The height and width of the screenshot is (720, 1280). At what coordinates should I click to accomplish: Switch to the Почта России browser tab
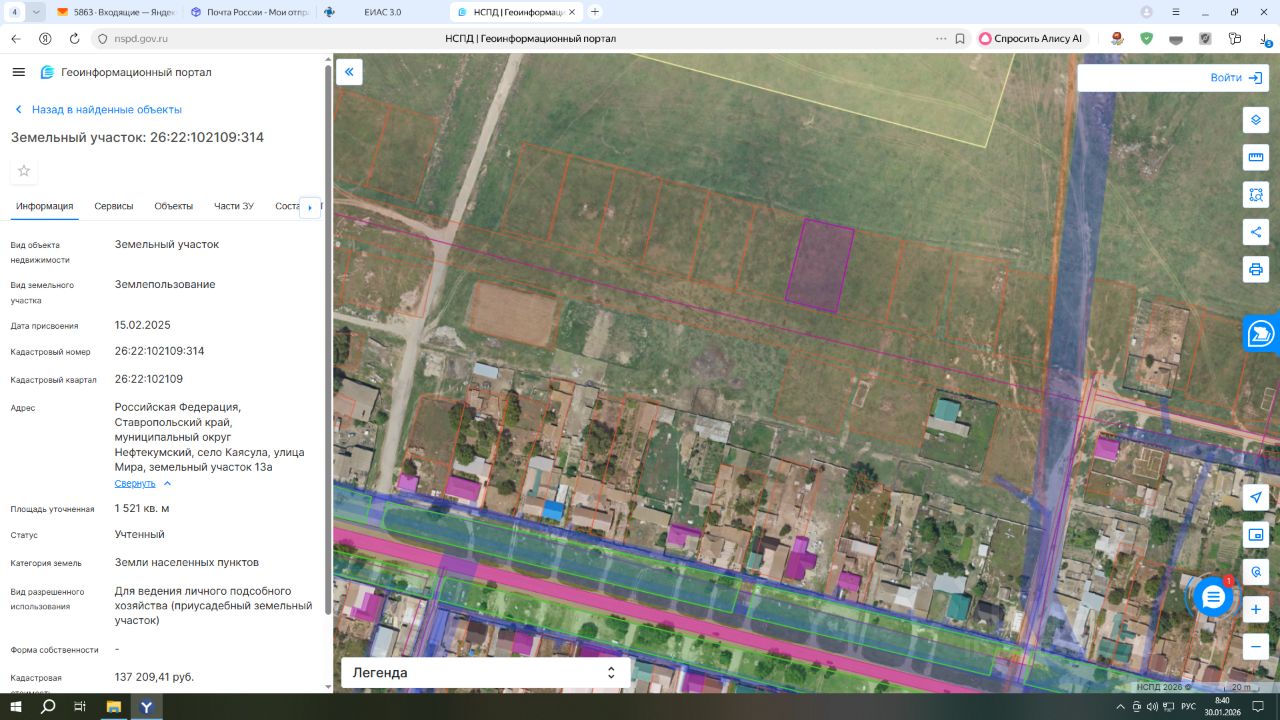coord(248,12)
